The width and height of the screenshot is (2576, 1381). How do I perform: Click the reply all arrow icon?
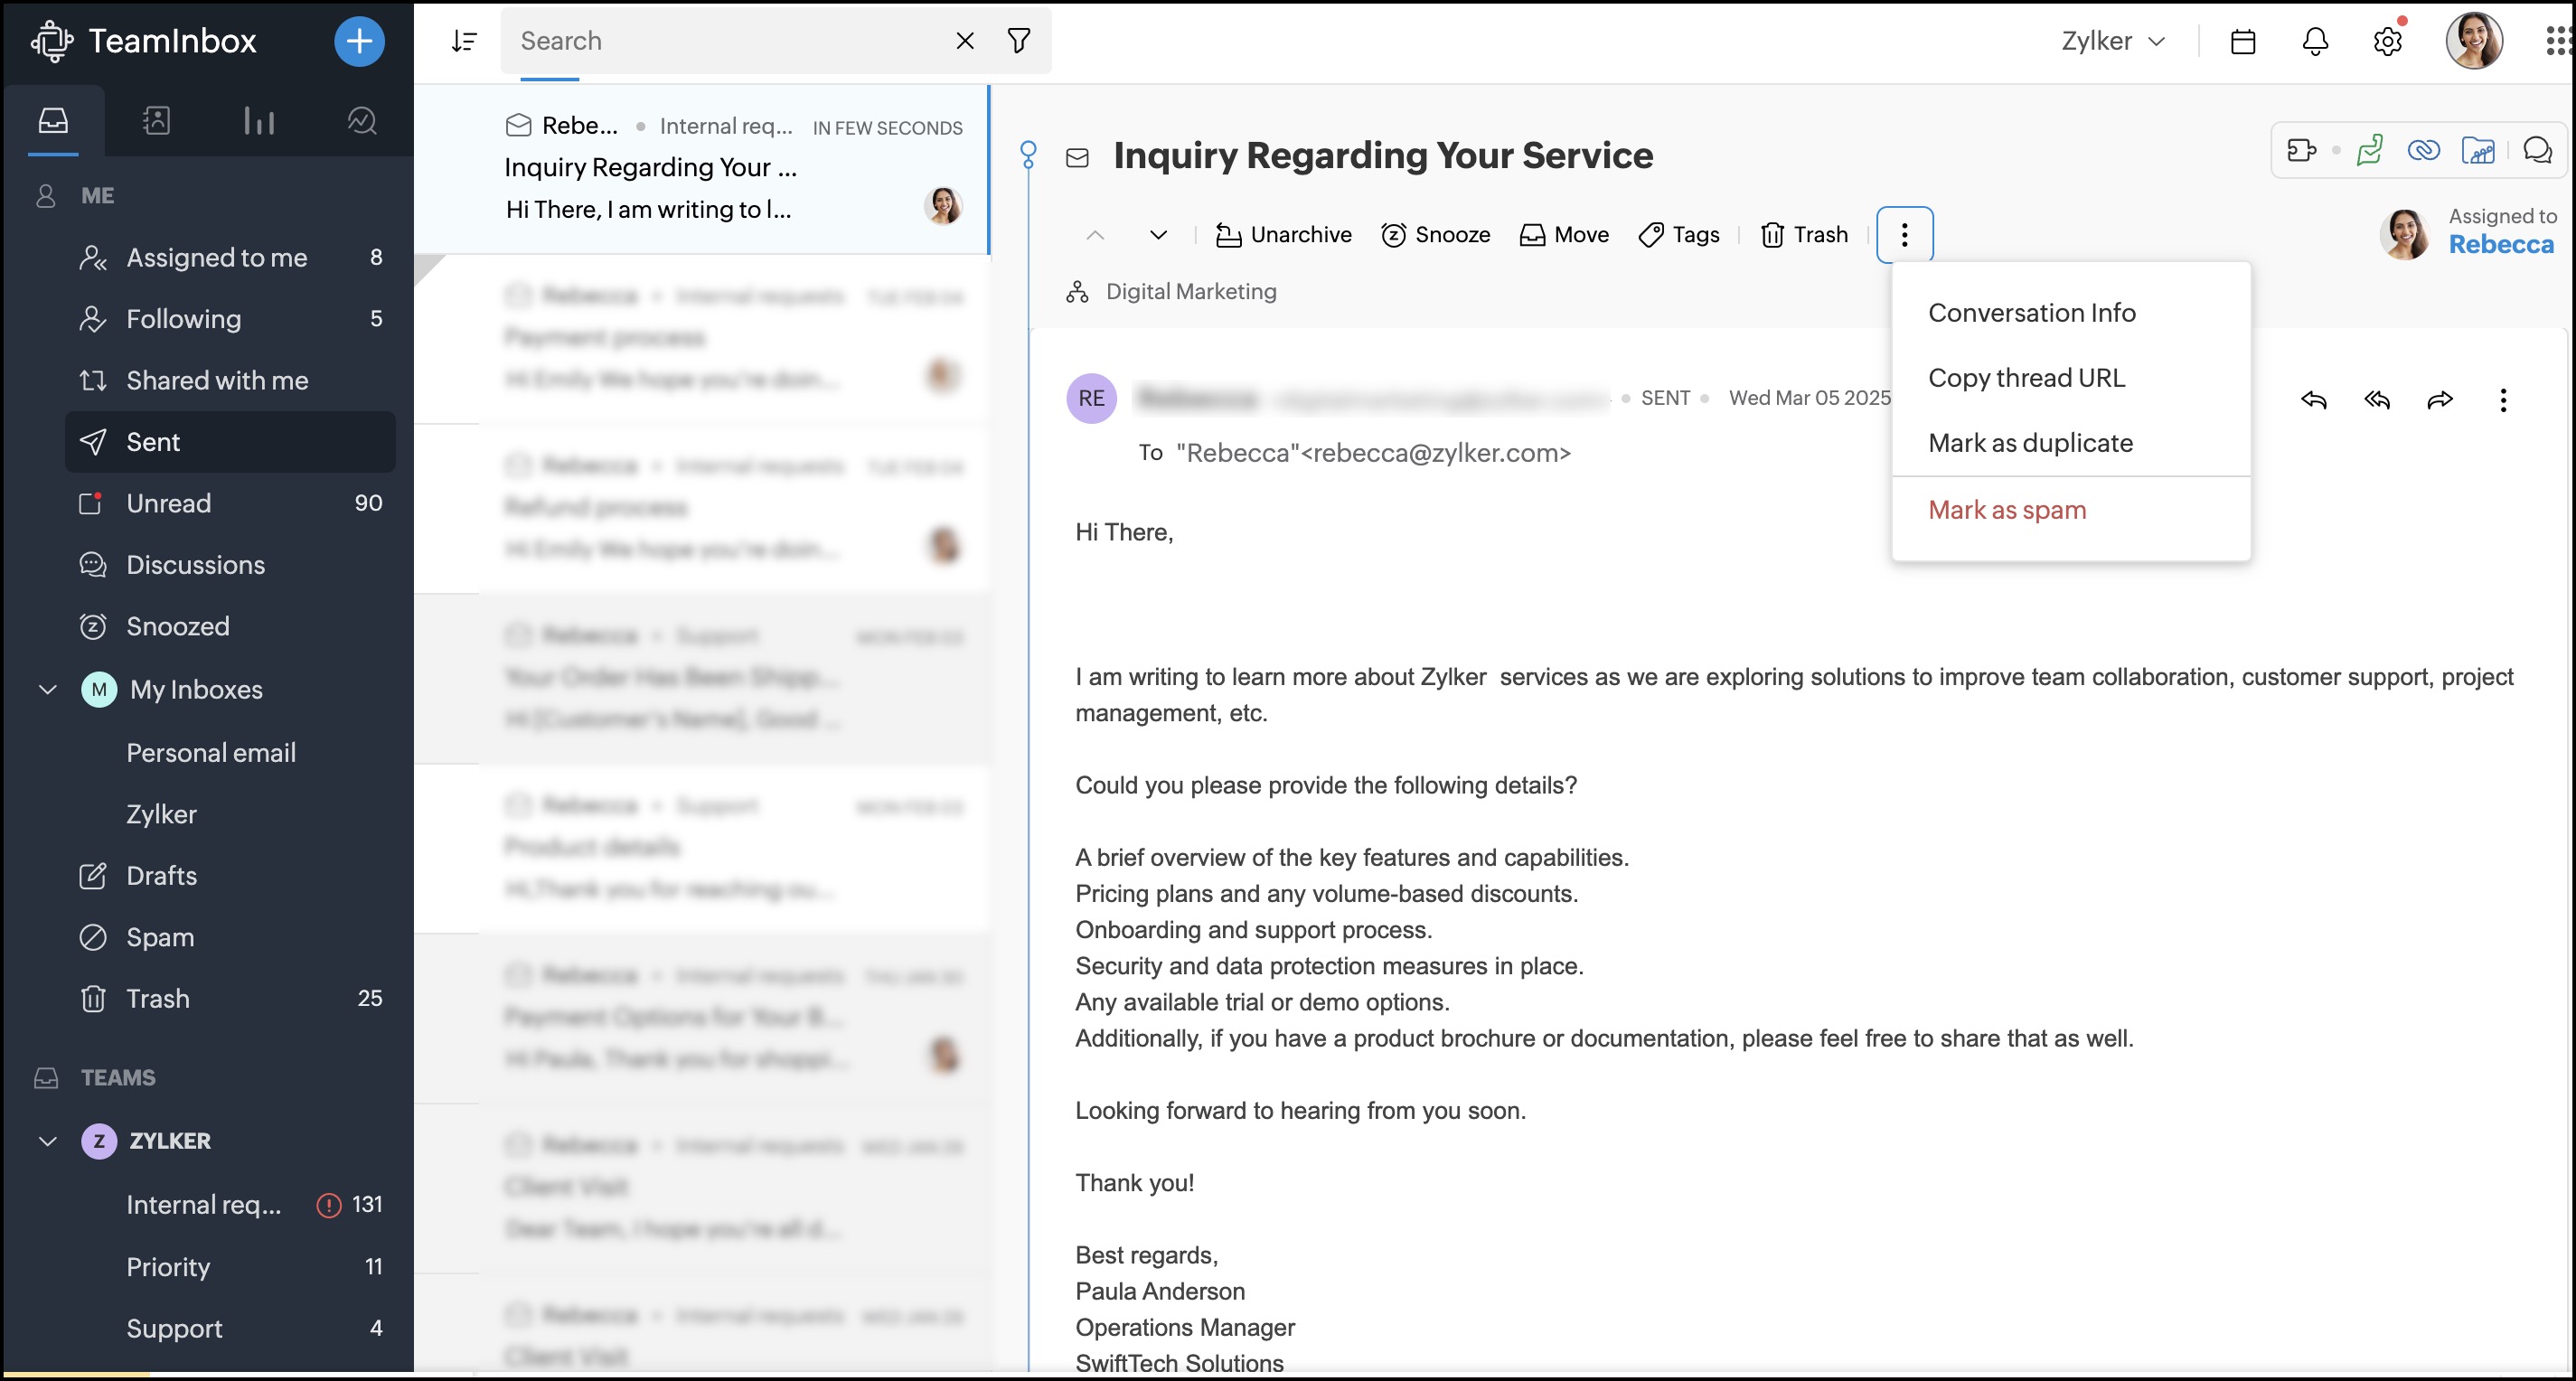coord(2377,400)
